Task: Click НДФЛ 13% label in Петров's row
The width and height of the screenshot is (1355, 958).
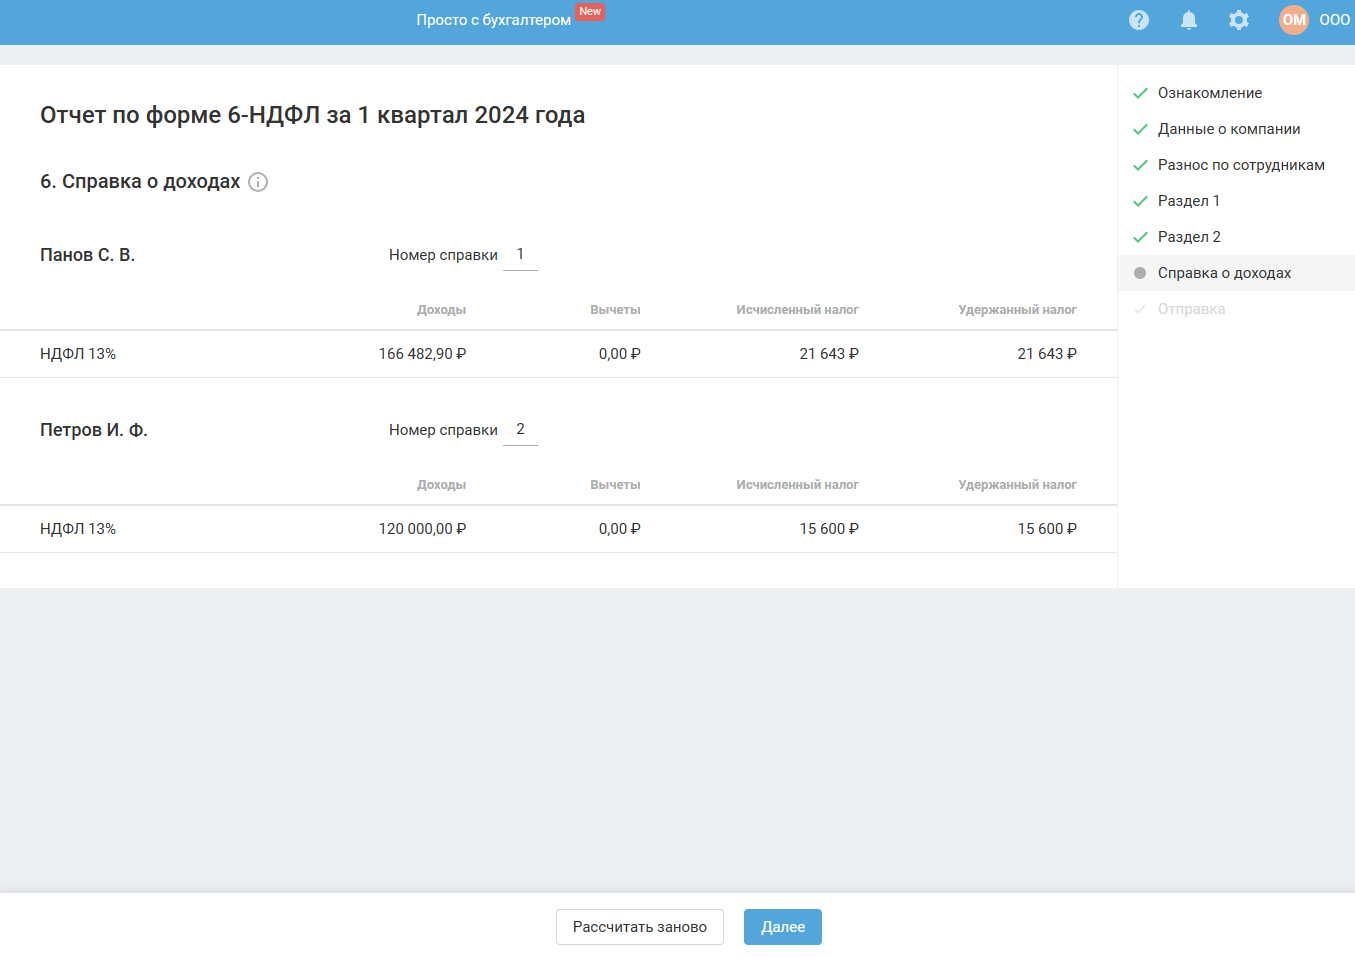Action: (78, 529)
